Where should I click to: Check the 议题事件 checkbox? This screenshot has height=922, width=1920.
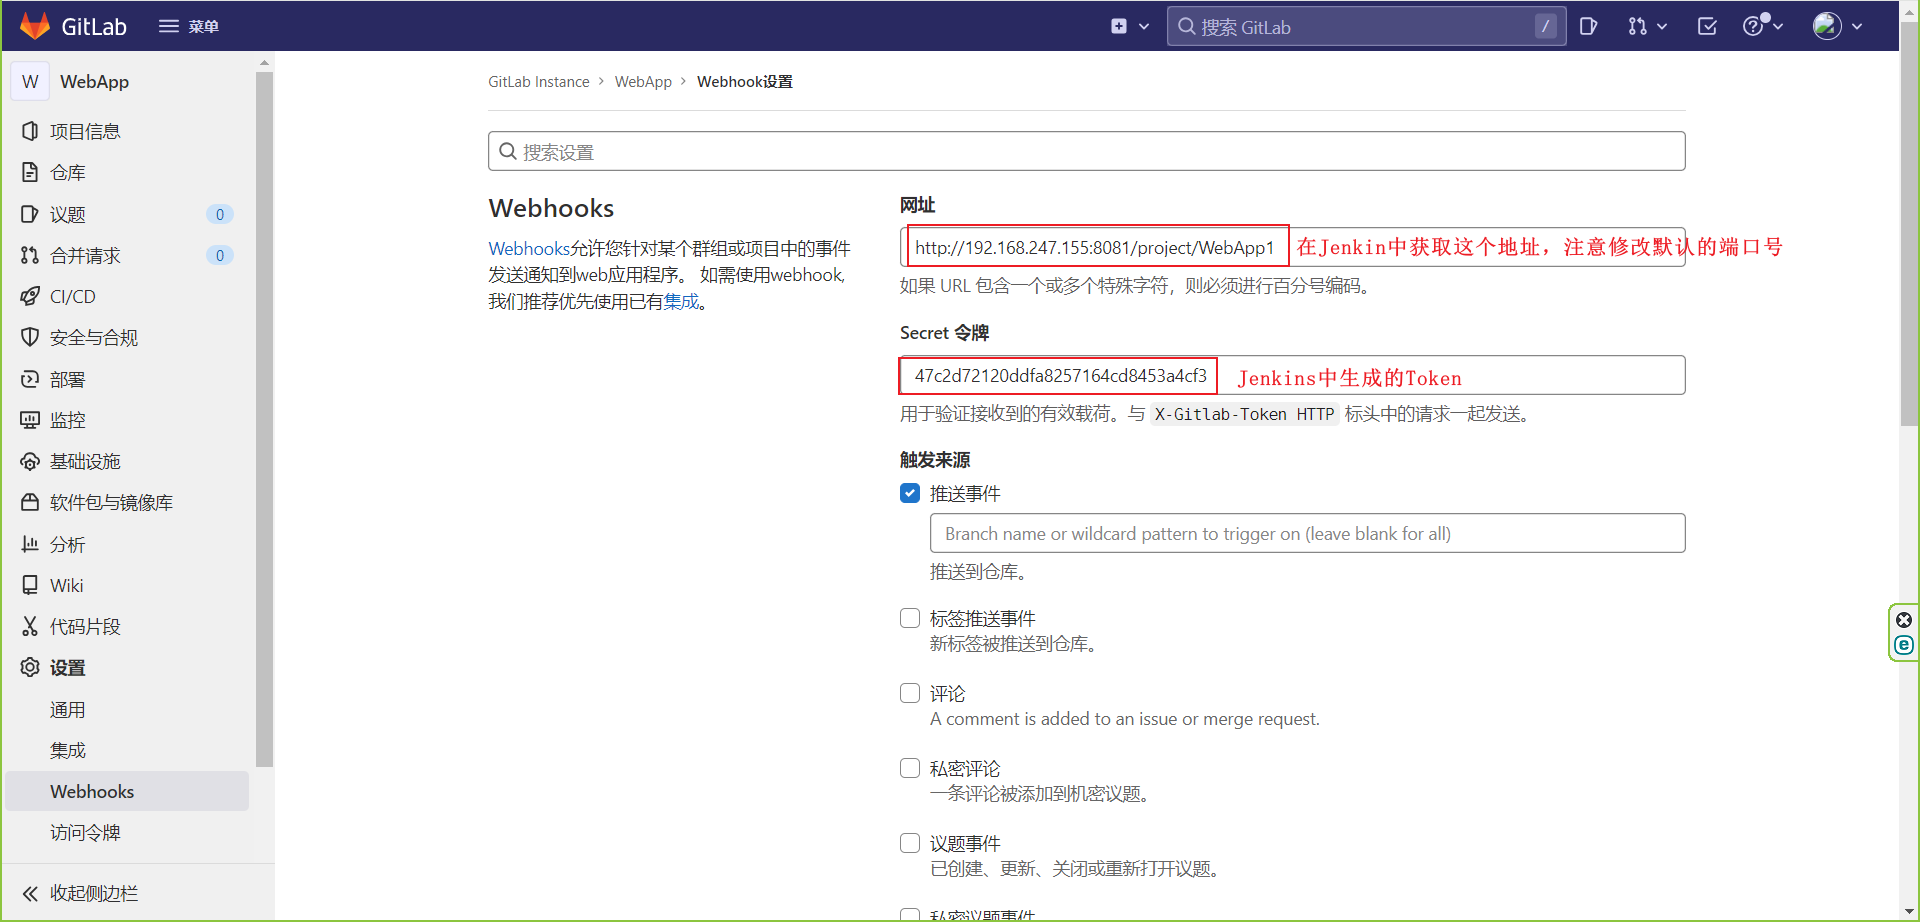pyautogui.click(x=910, y=843)
